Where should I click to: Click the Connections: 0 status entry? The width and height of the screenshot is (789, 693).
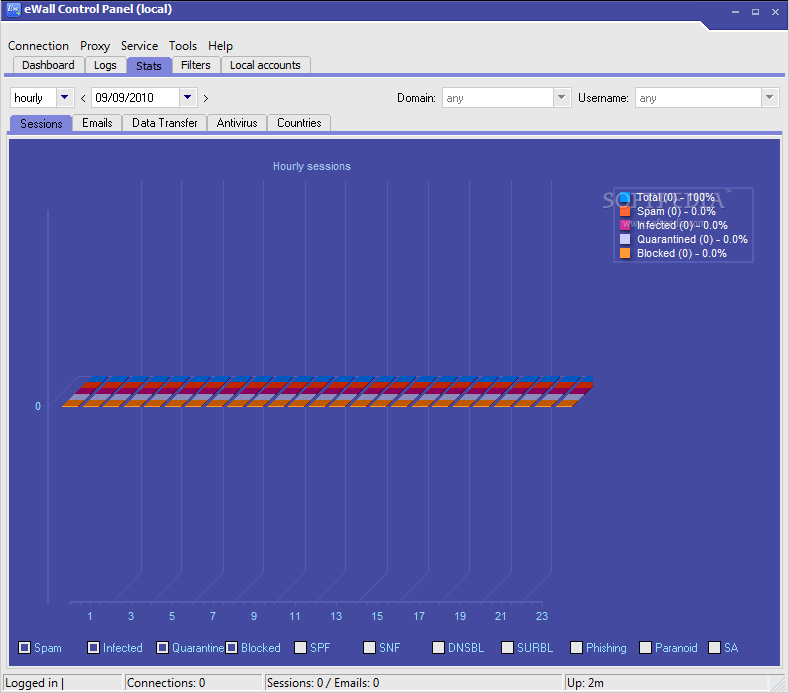193,682
